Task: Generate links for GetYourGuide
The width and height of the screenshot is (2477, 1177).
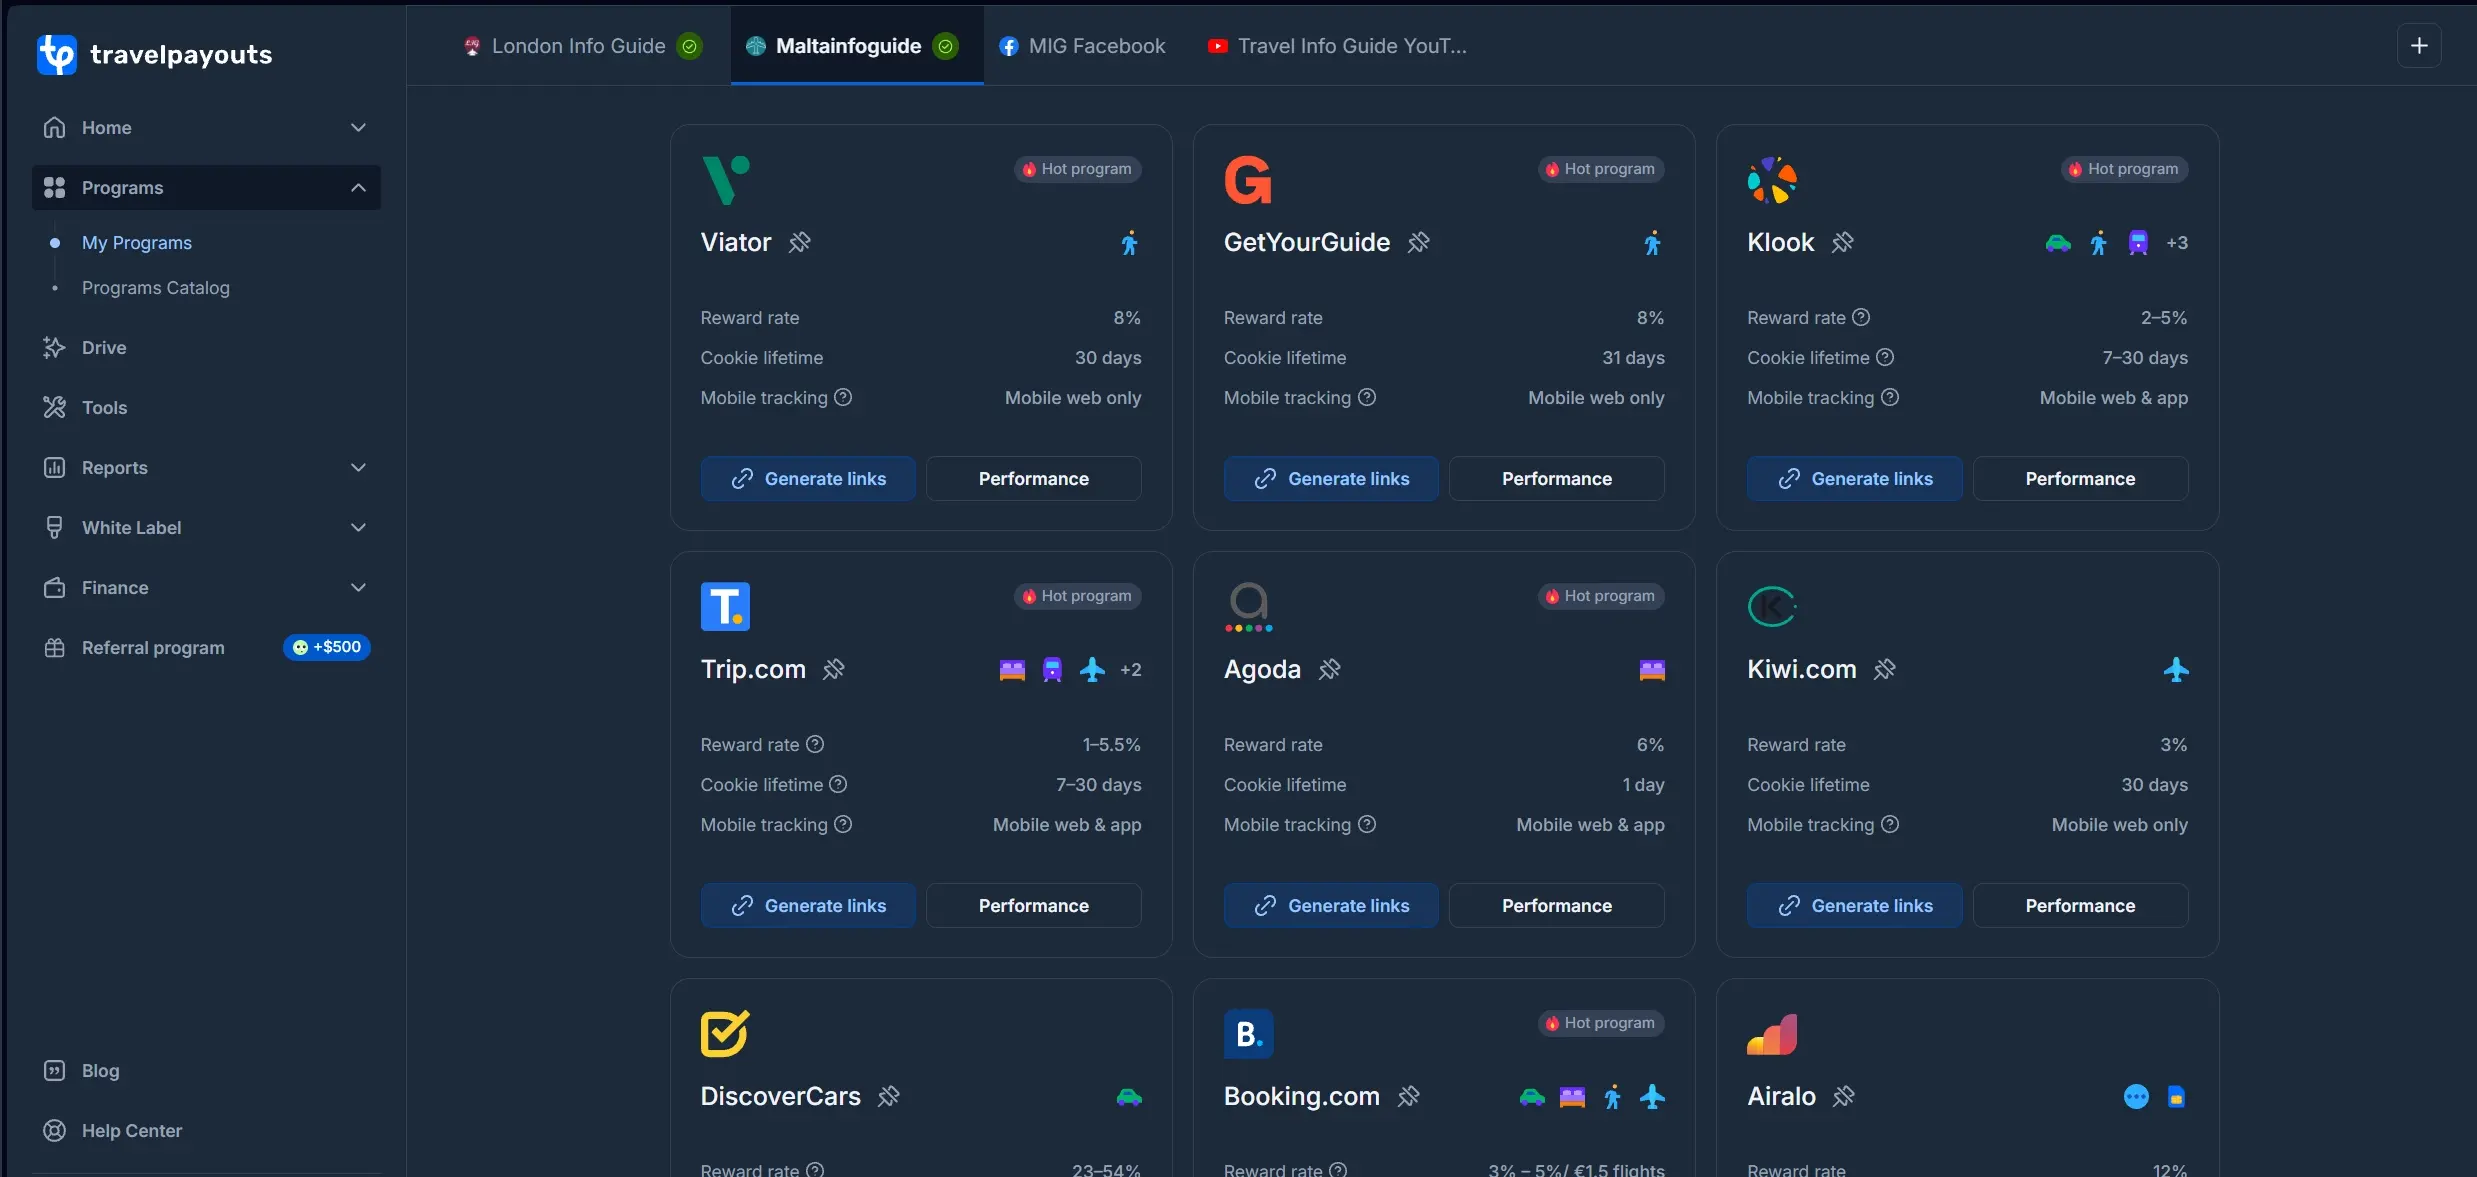Action: (x=1331, y=479)
